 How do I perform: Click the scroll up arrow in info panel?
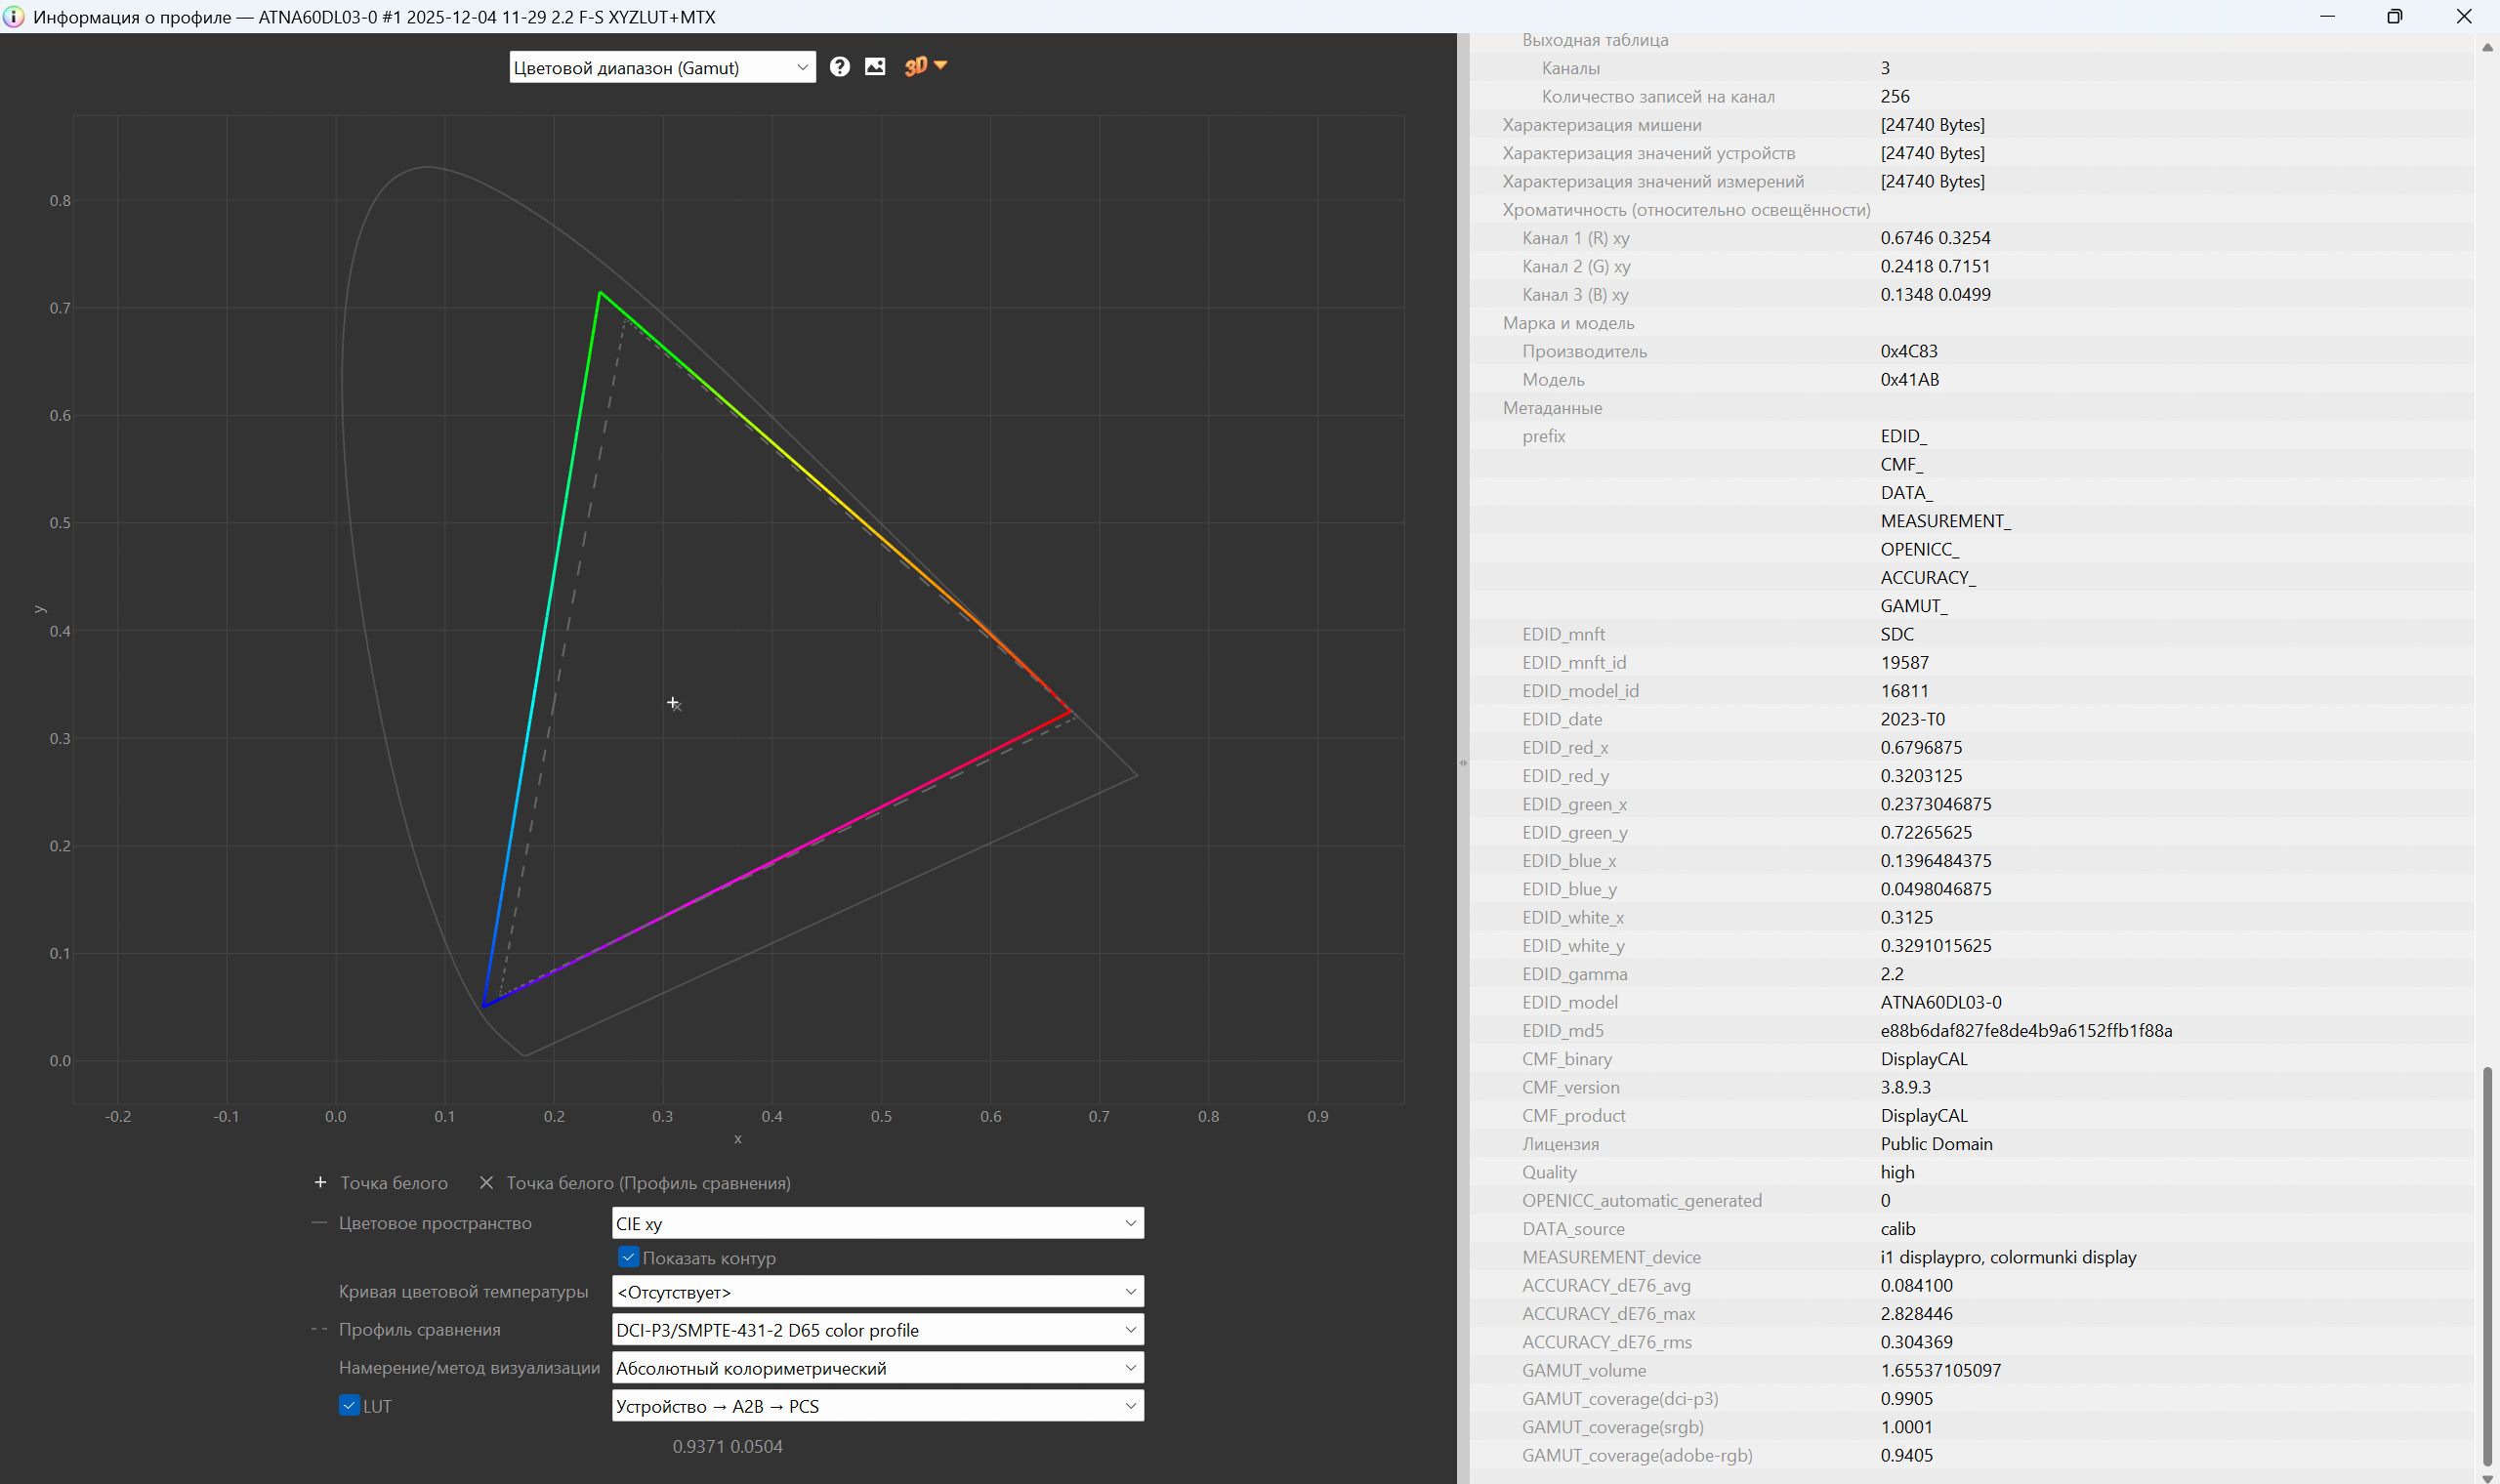tap(2486, 47)
